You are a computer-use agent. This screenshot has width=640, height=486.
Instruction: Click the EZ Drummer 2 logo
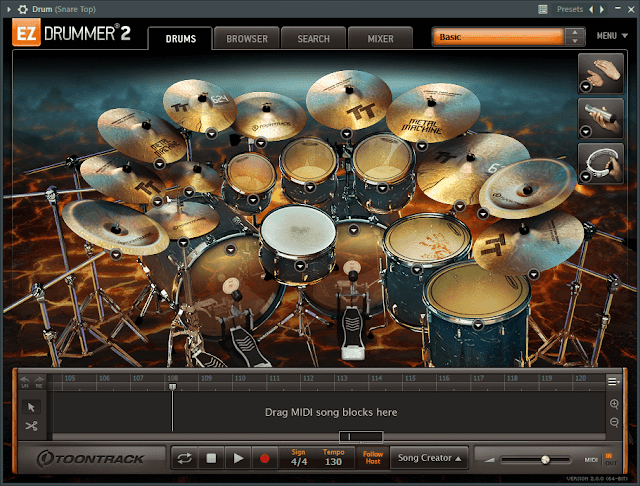(72, 33)
